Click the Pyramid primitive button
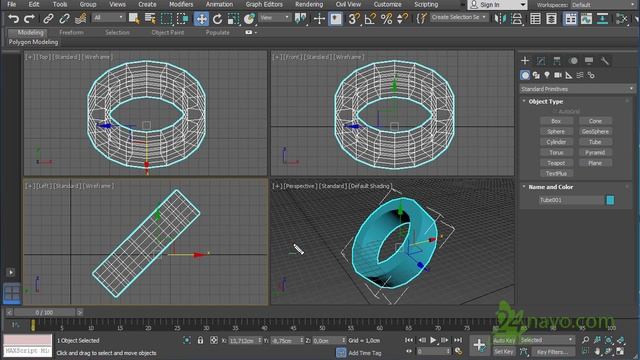640x360 pixels. pos(595,152)
